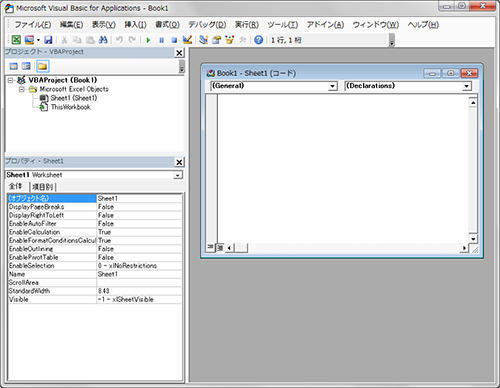Switch back to Microsoft Excel view
The width and height of the screenshot is (500, 388).
(x=16, y=40)
